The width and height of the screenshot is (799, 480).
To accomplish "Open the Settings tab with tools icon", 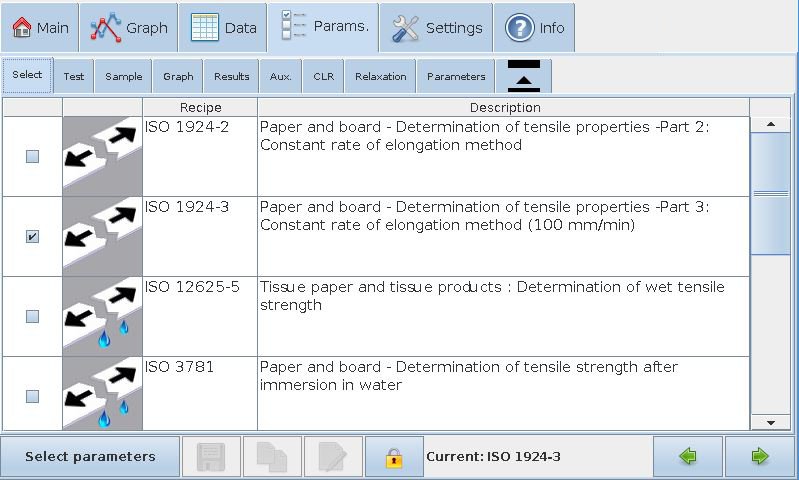I will pos(437,28).
